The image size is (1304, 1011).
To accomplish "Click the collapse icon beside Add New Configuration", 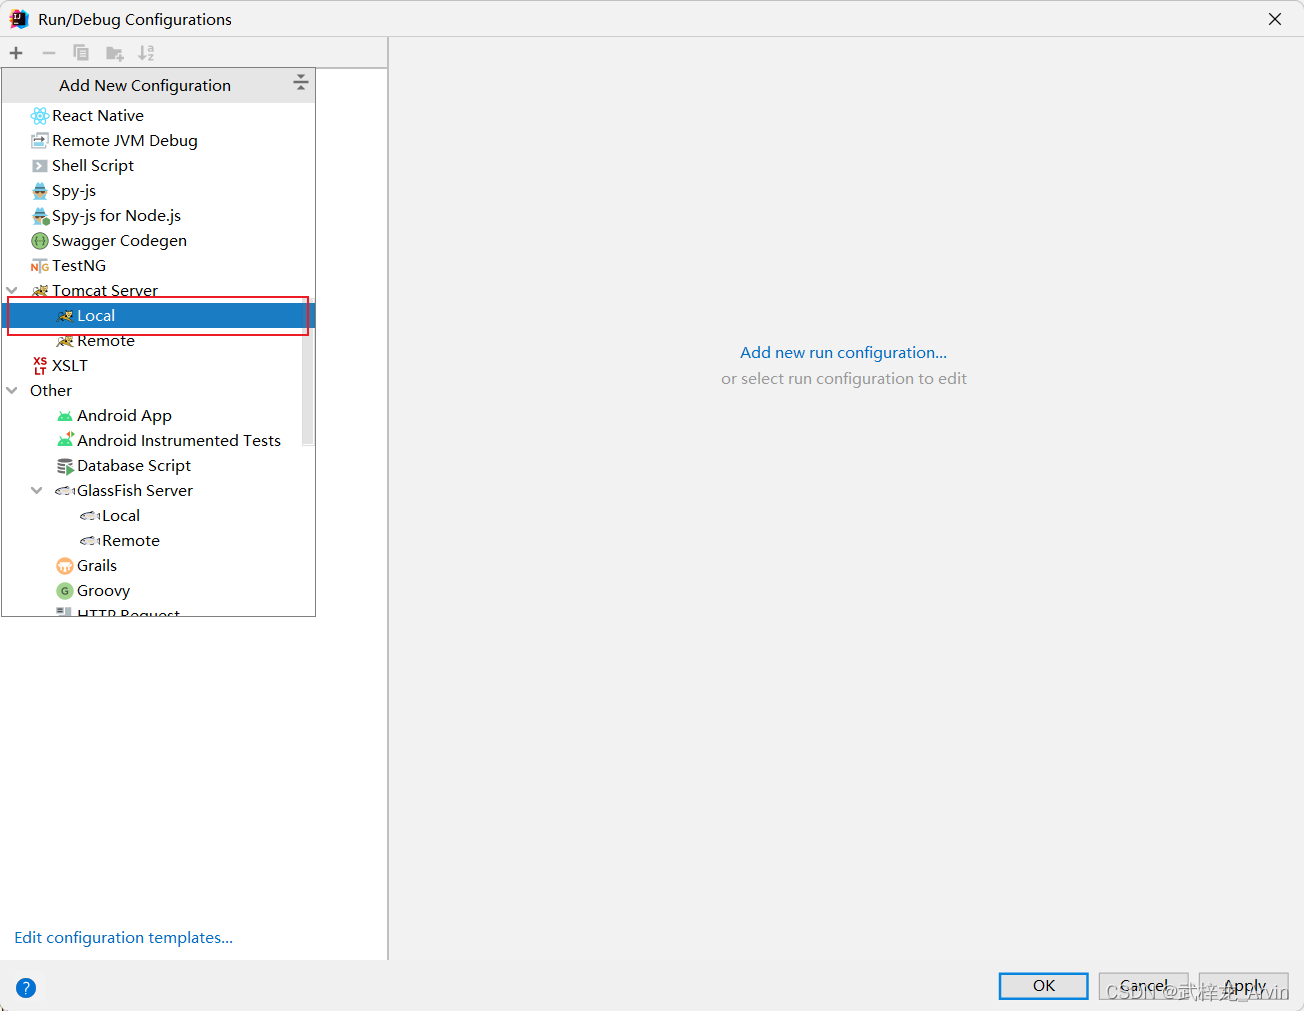I will [x=300, y=82].
